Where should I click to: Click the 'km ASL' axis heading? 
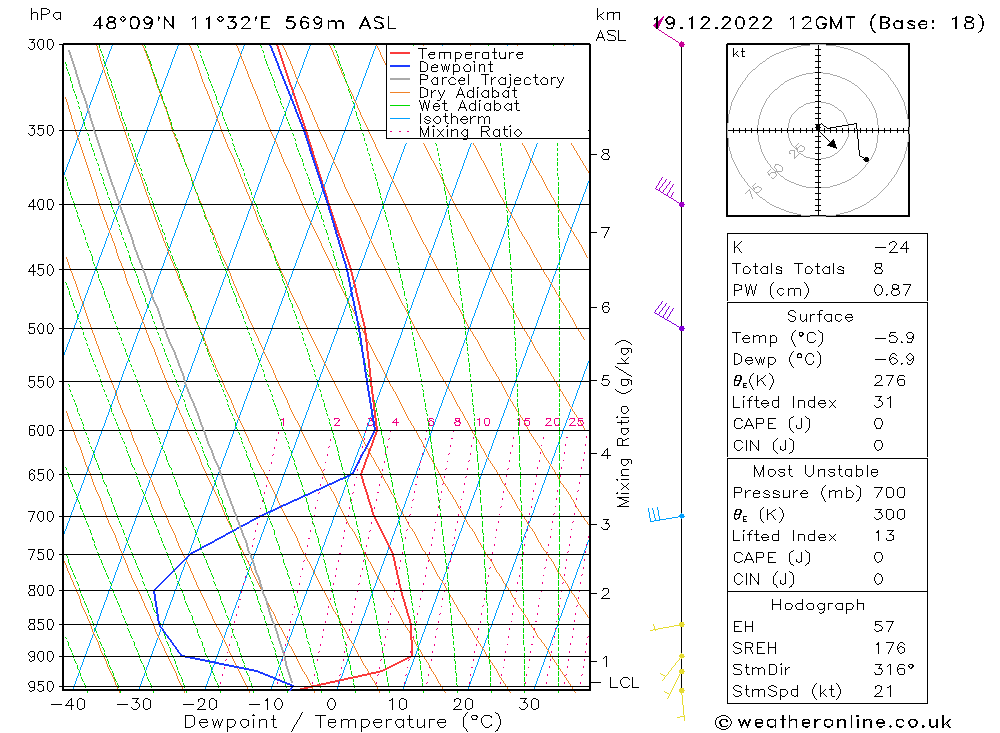coord(610,26)
